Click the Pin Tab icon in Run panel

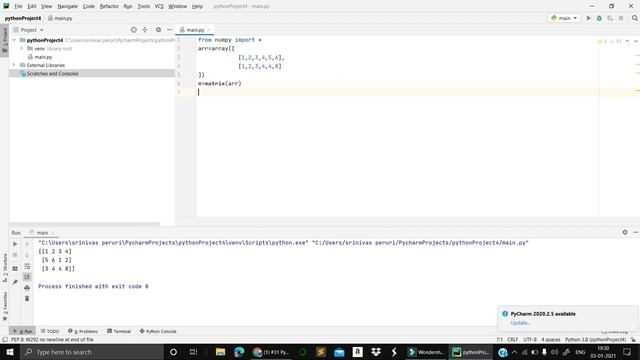(x=15, y=282)
